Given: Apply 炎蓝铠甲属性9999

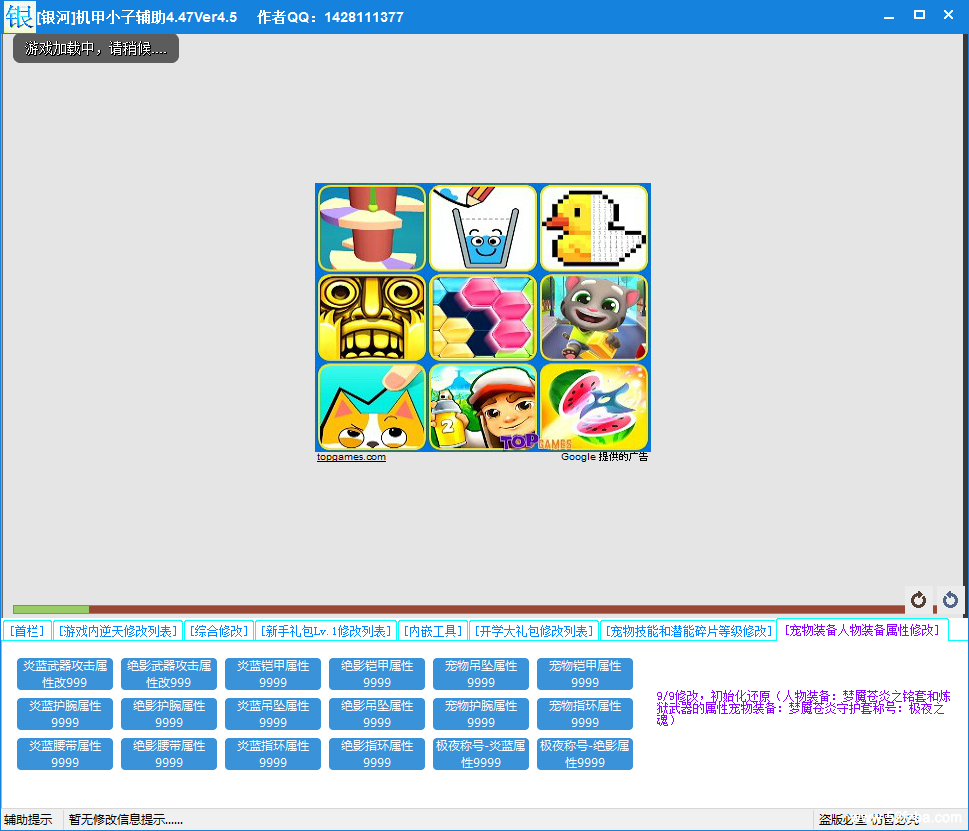Looking at the screenshot, I should click(273, 674).
